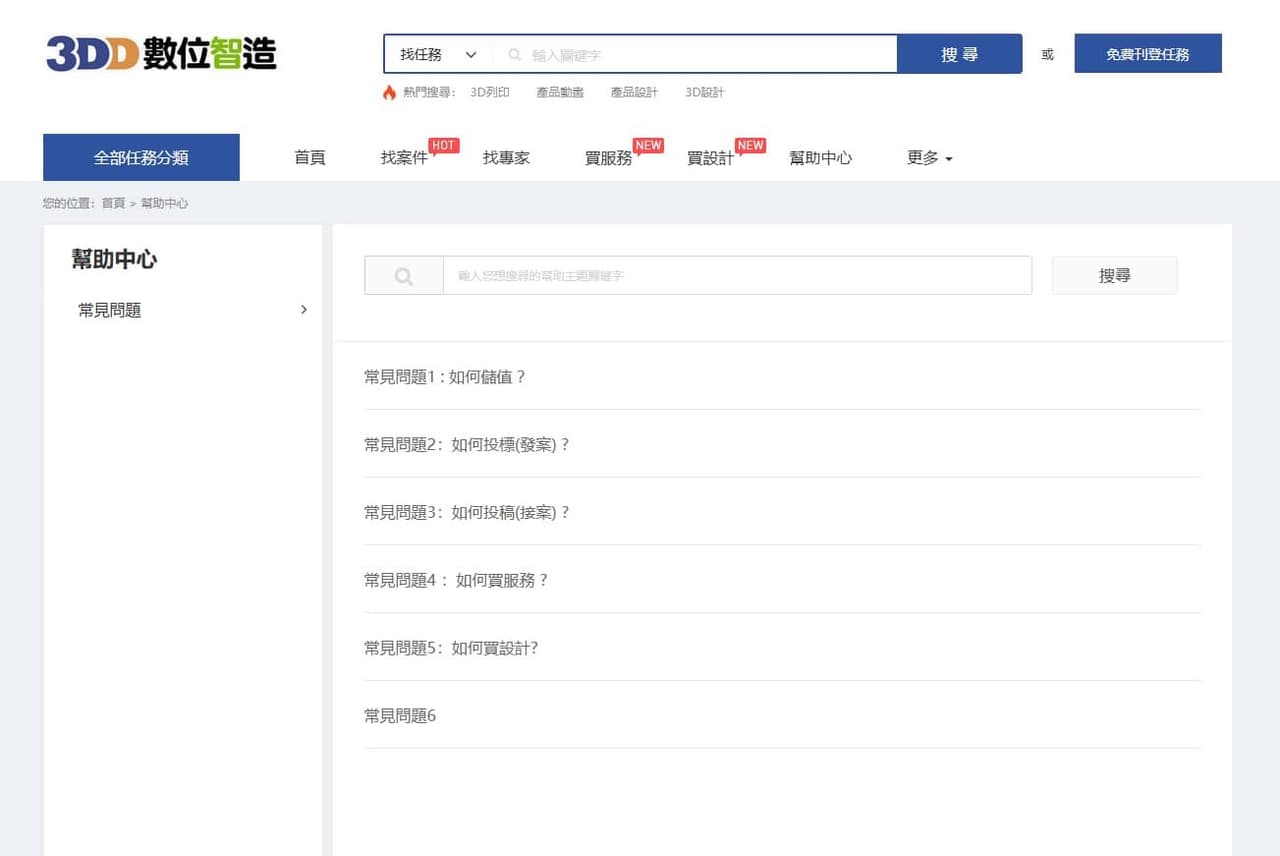Click the NEW badge on 買服務
This screenshot has height=856, width=1280.
pyautogui.click(x=648, y=145)
